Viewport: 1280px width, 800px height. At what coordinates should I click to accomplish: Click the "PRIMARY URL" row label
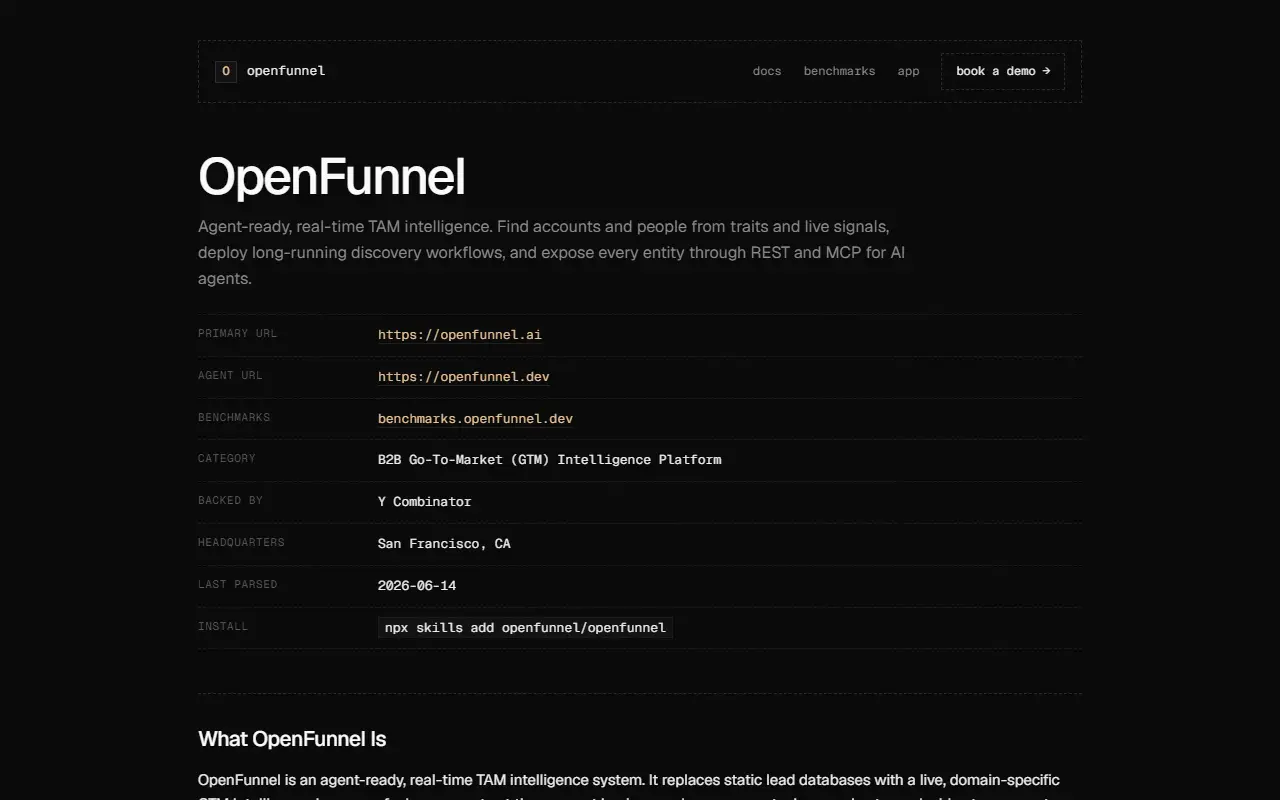coord(237,333)
